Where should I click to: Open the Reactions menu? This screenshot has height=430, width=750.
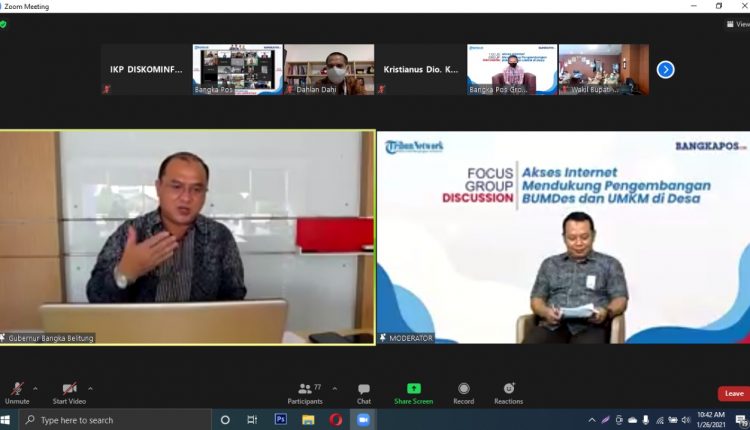click(x=508, y=390)
